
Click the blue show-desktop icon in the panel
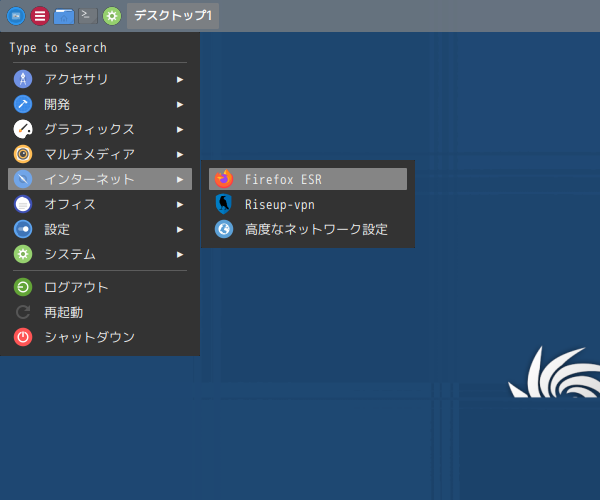[16, 16]
